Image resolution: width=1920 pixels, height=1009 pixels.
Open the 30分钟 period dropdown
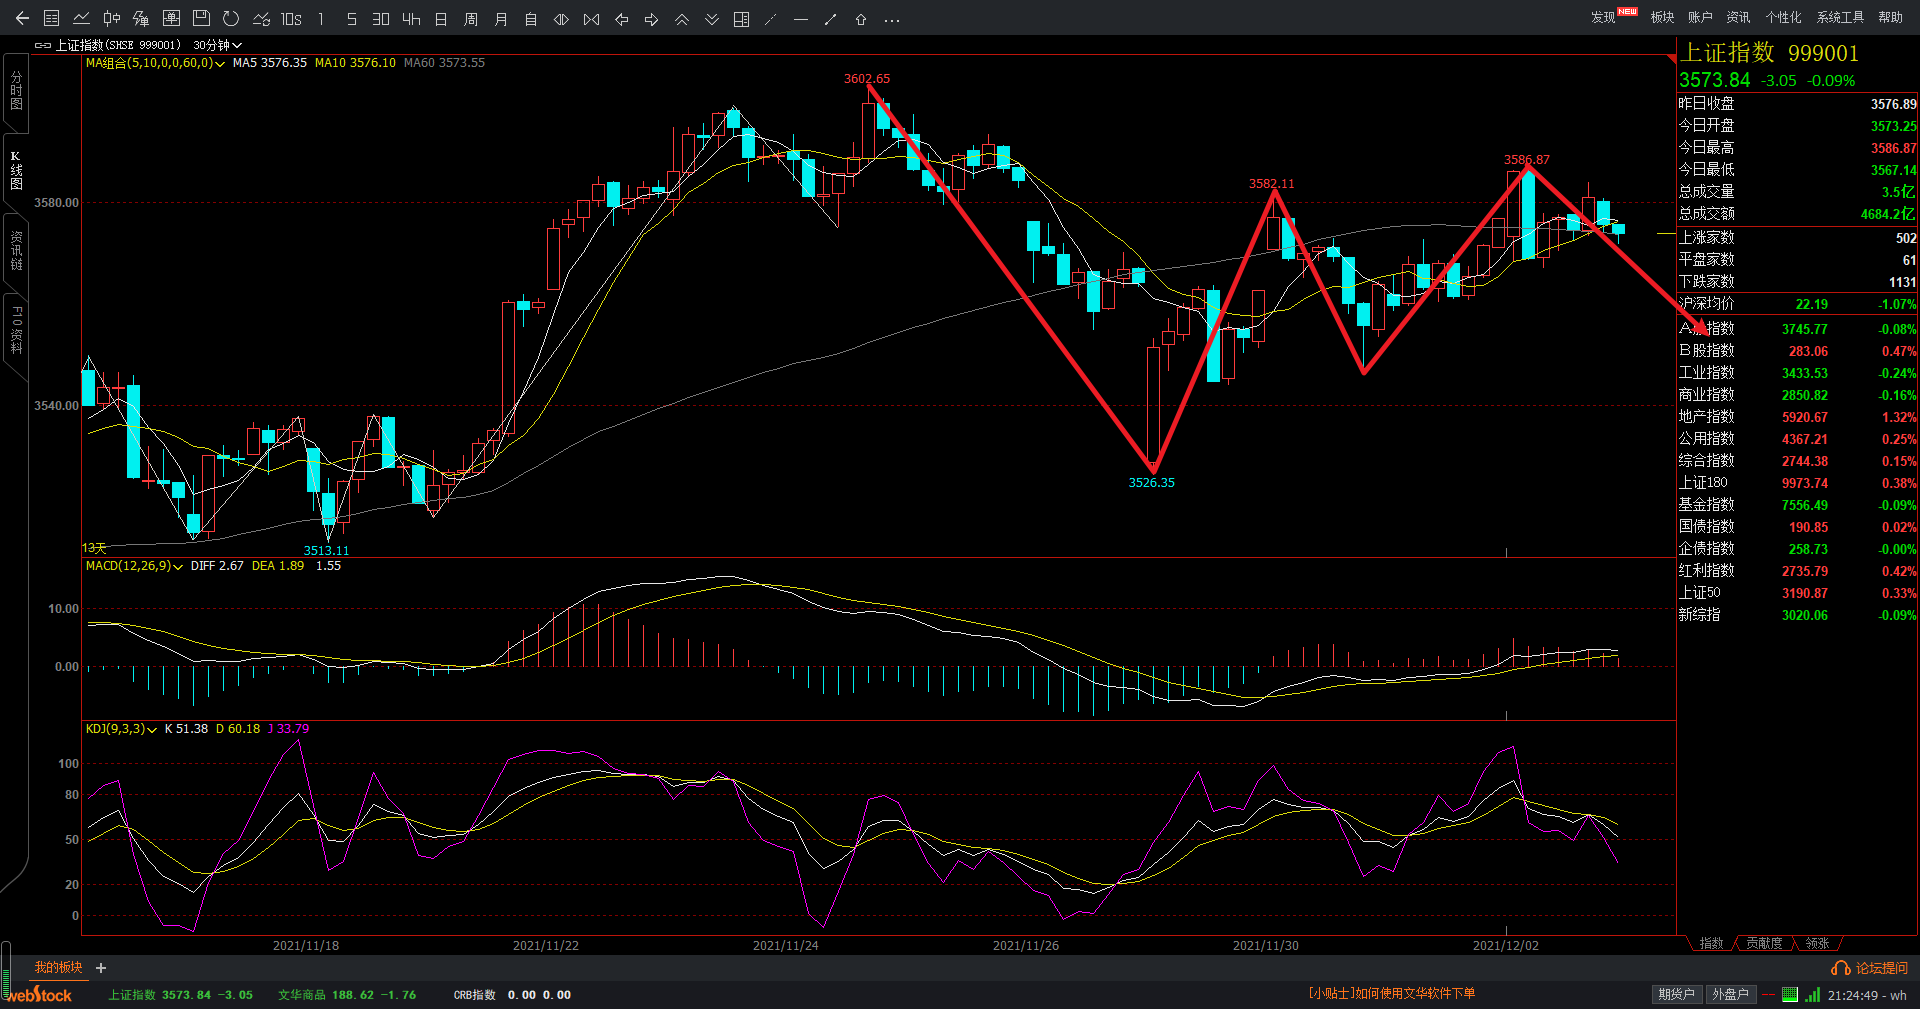click(217, 45)
